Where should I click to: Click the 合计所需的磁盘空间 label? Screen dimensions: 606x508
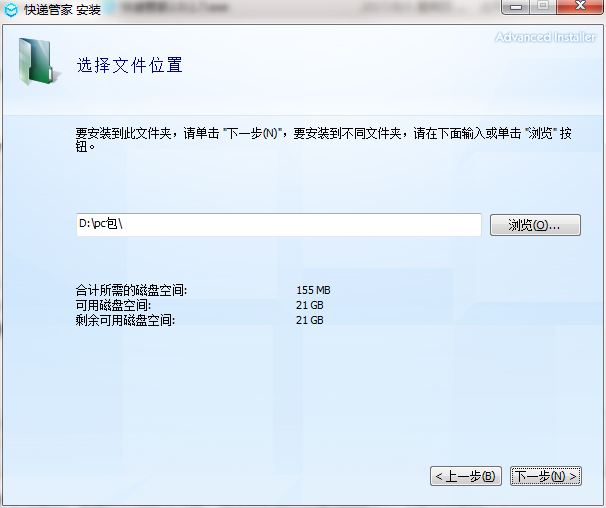[x=131, y=290]
